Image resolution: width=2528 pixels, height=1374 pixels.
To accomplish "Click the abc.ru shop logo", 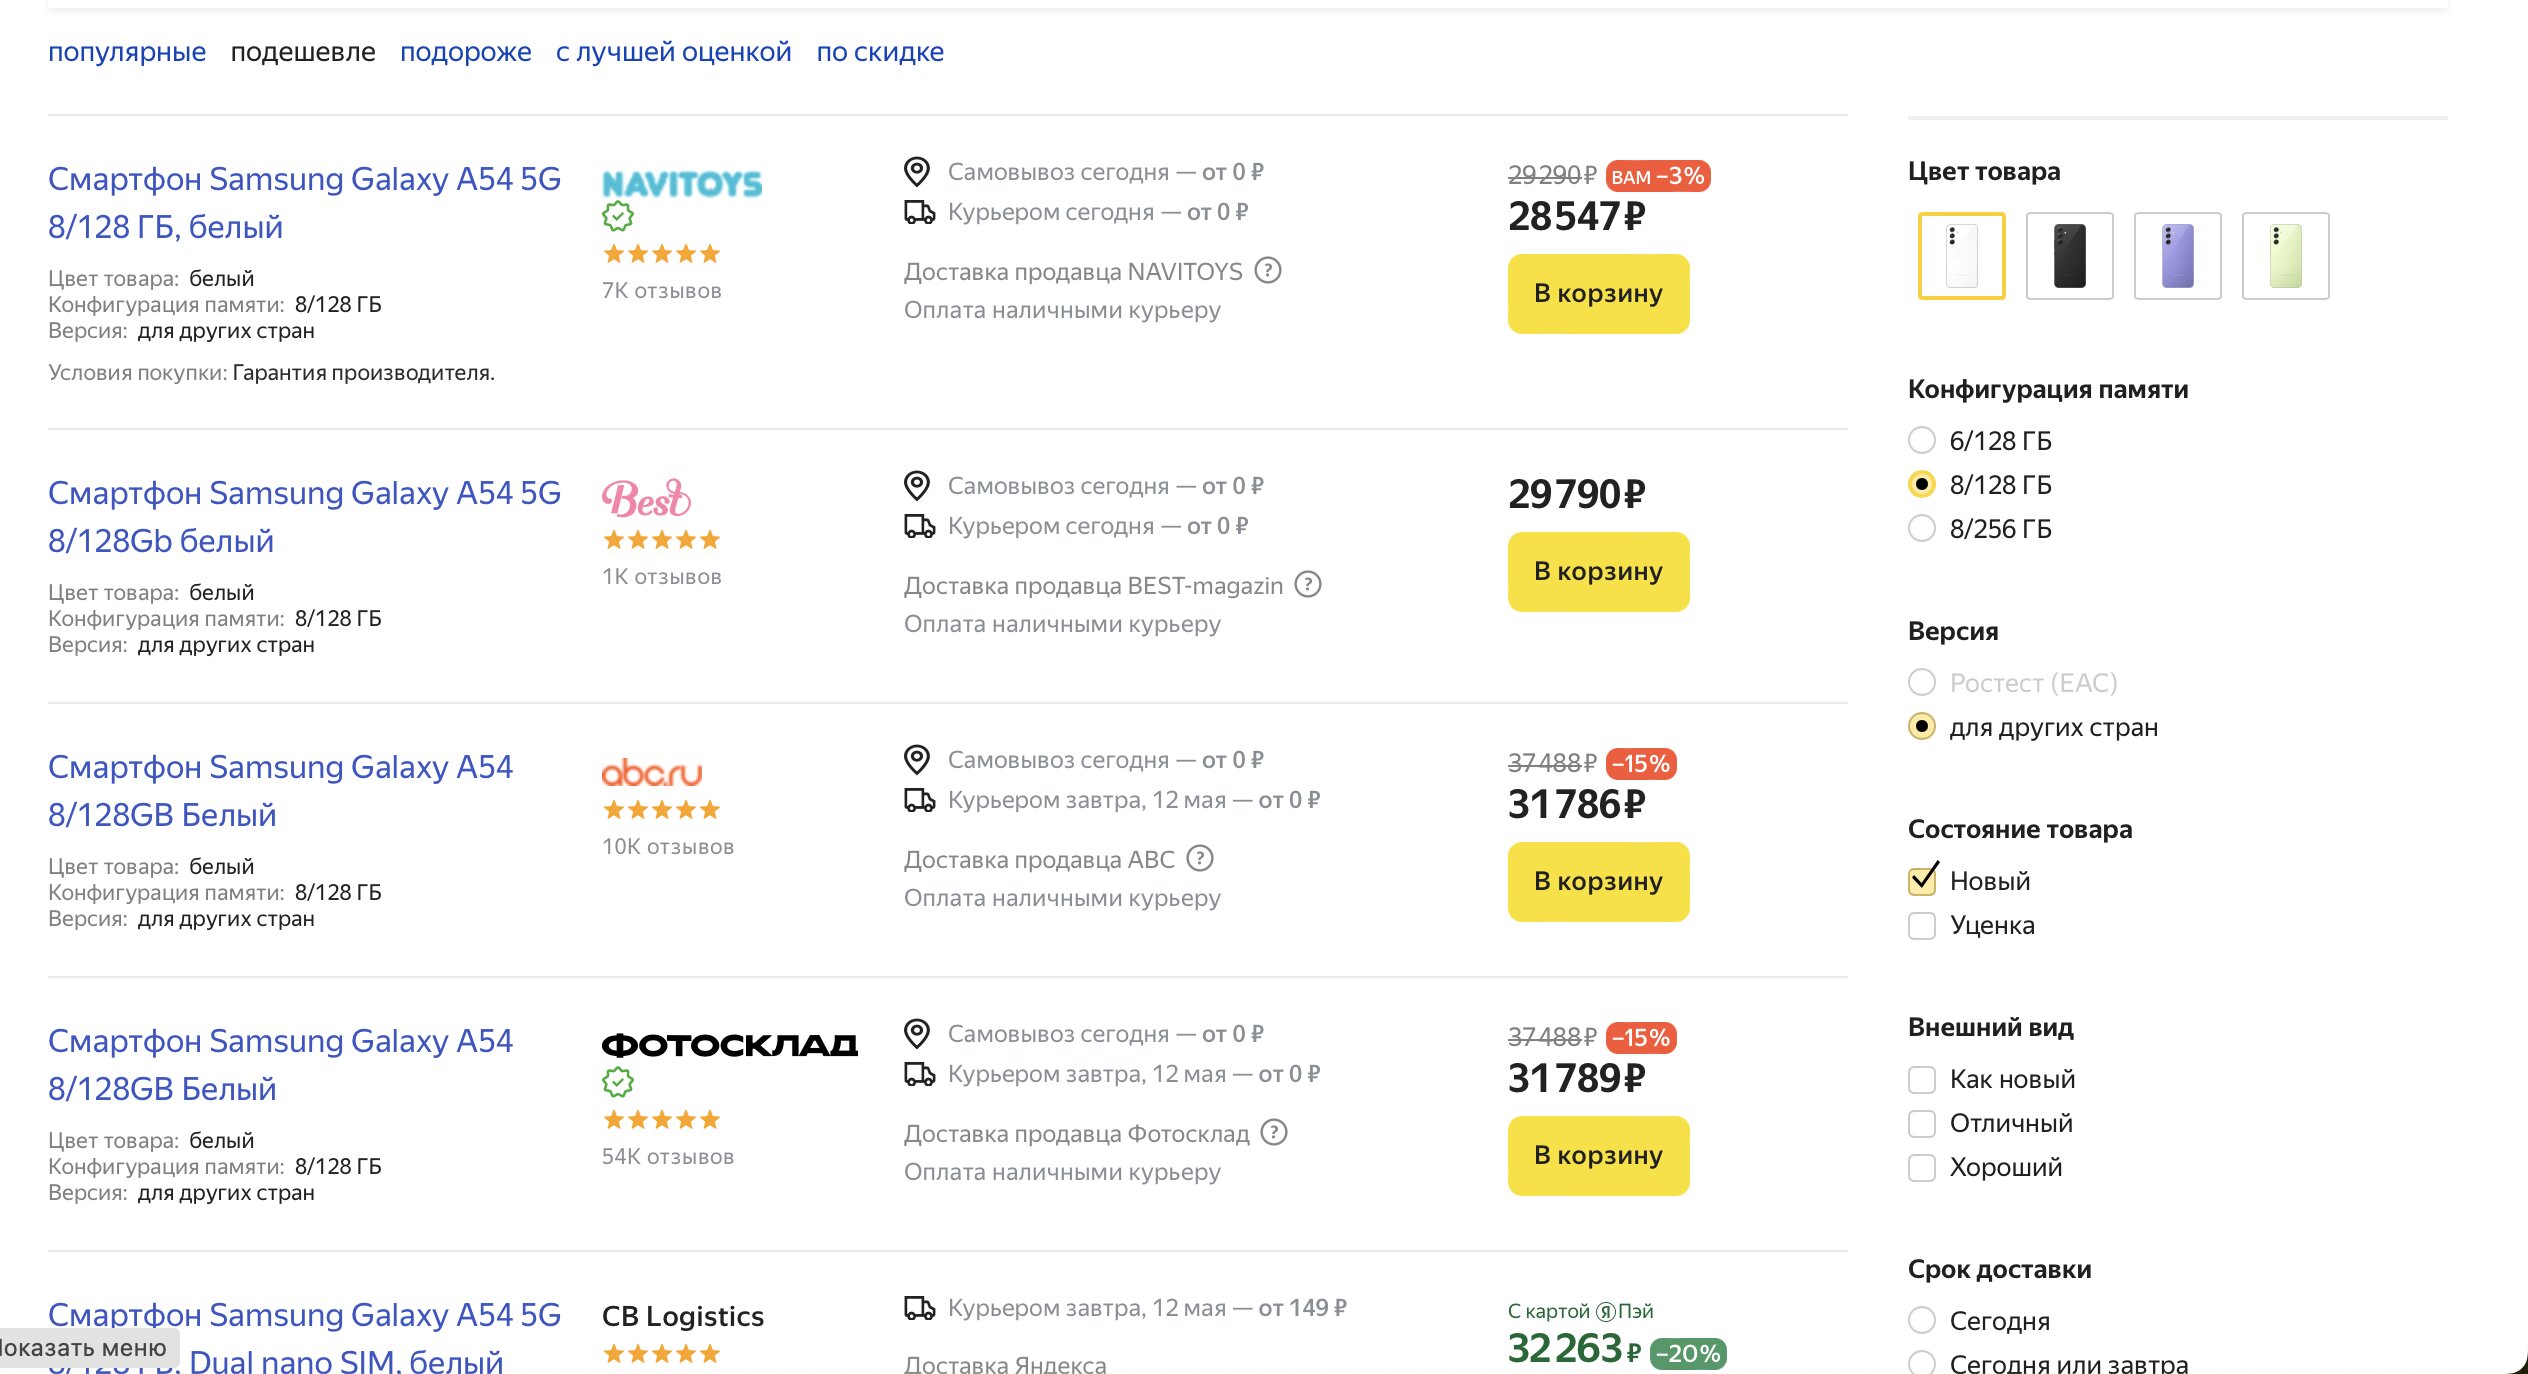I will point(652,772).
